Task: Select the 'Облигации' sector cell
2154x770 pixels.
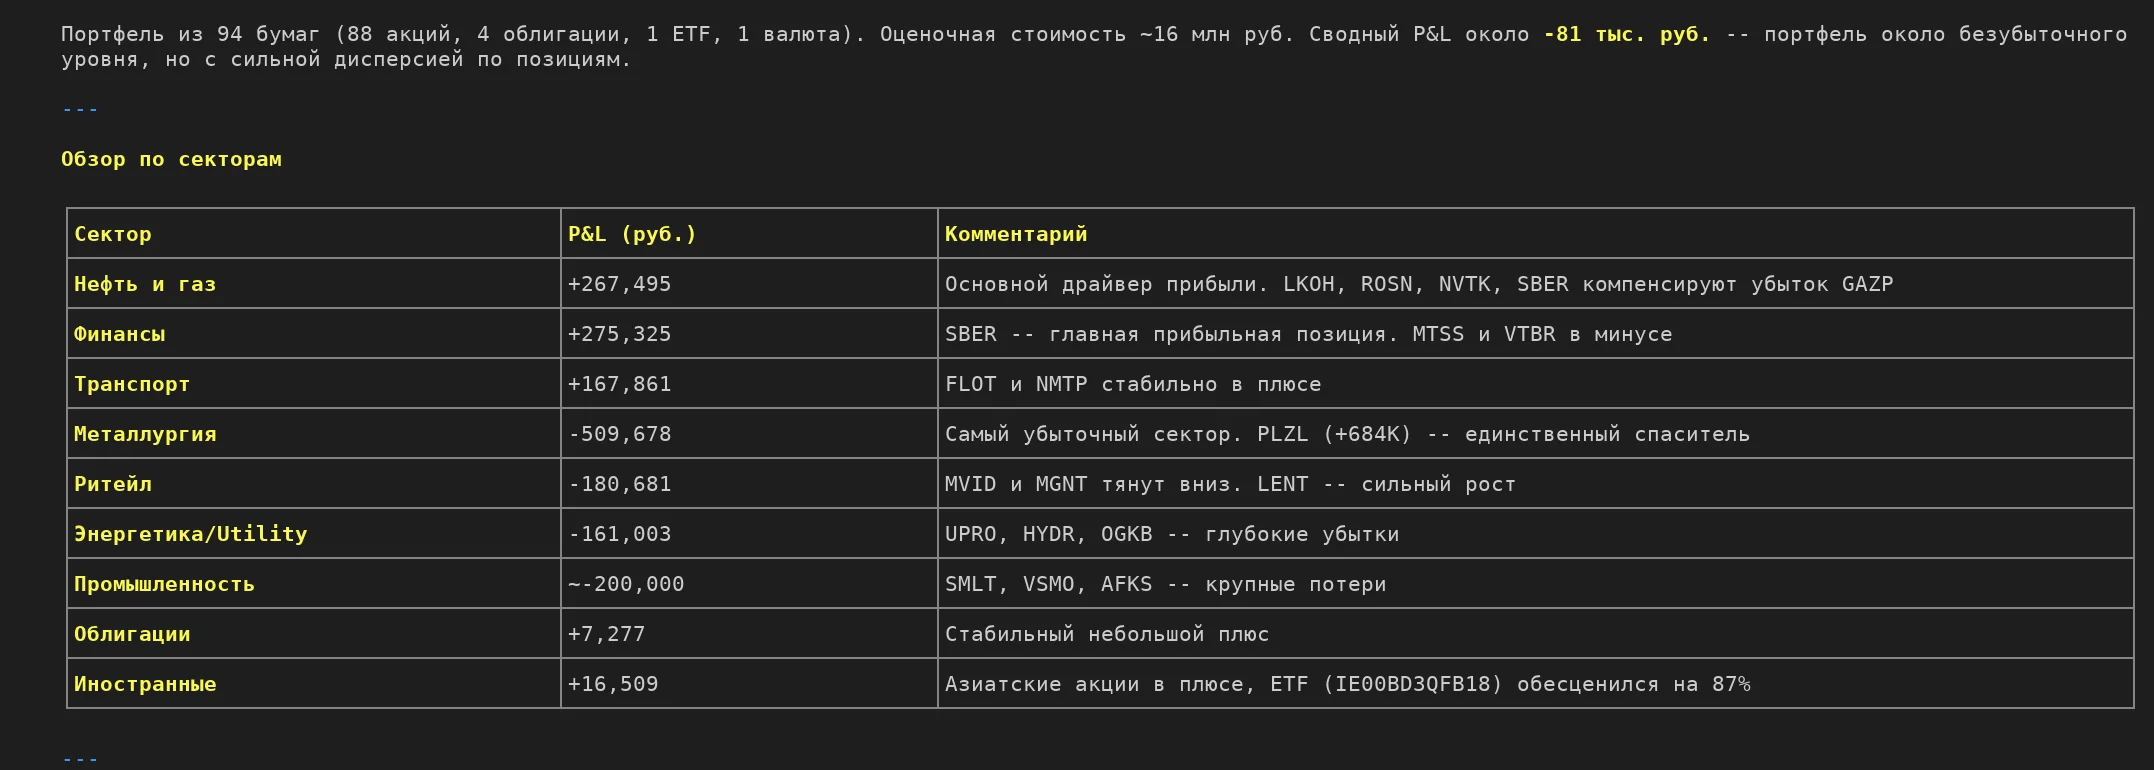Action: click(x=131, y=634)
